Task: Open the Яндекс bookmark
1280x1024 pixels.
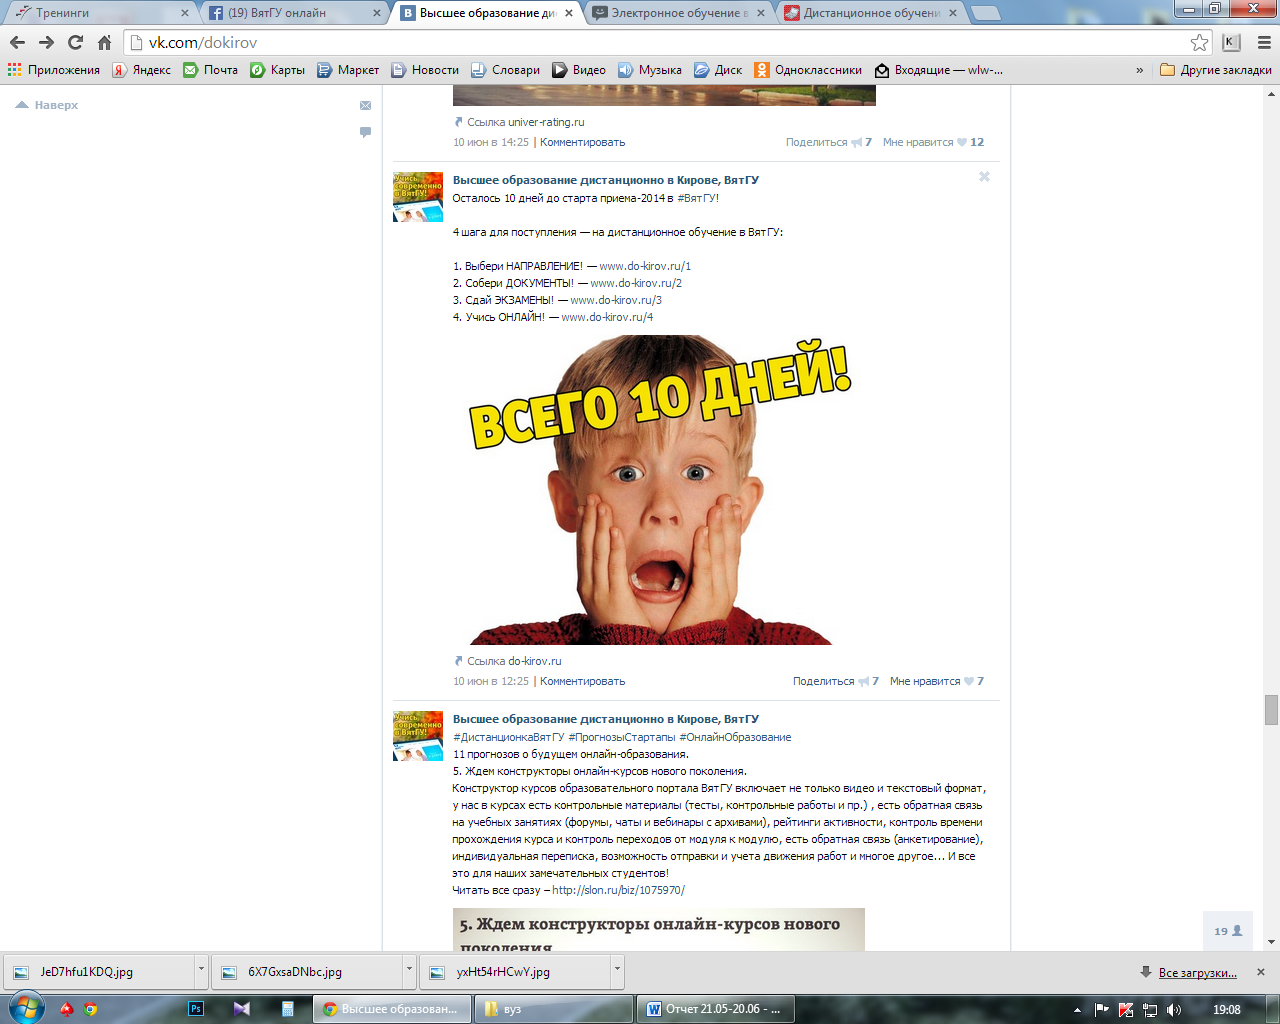Action: (x=141, y=70)
